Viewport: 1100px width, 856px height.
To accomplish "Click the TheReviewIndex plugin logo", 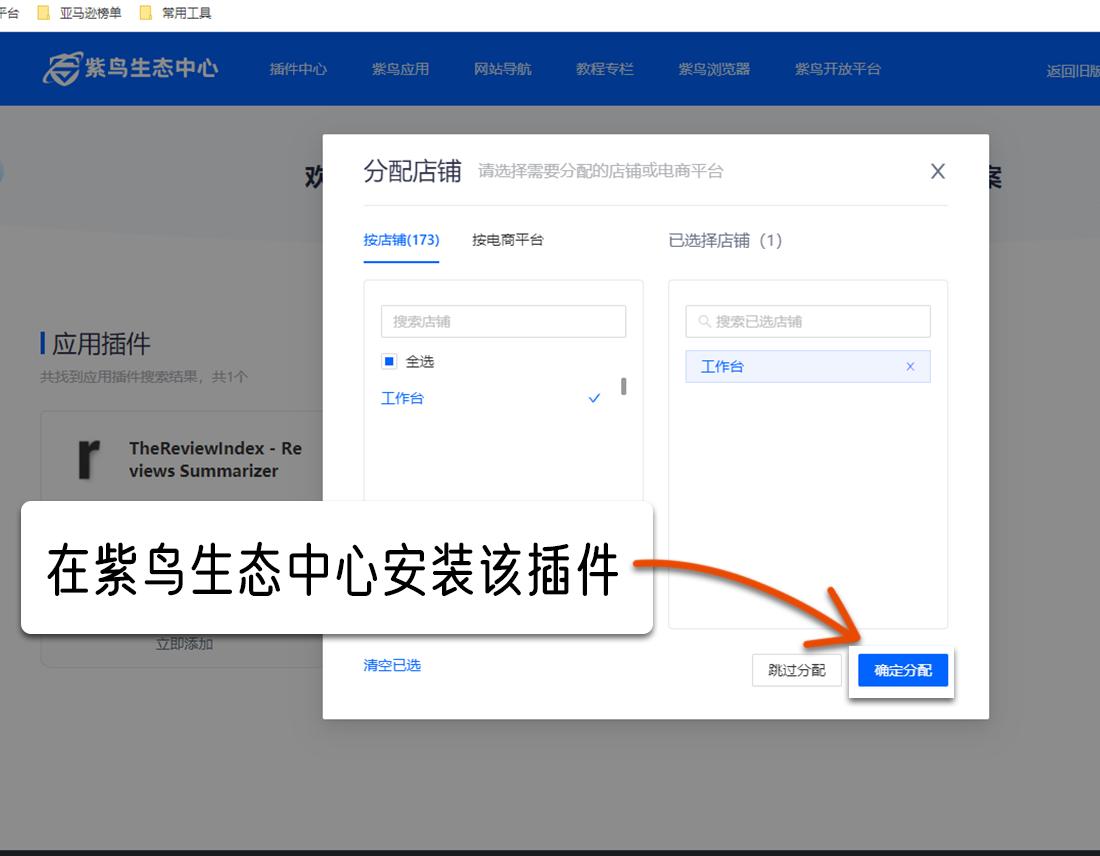I will 90,459.
